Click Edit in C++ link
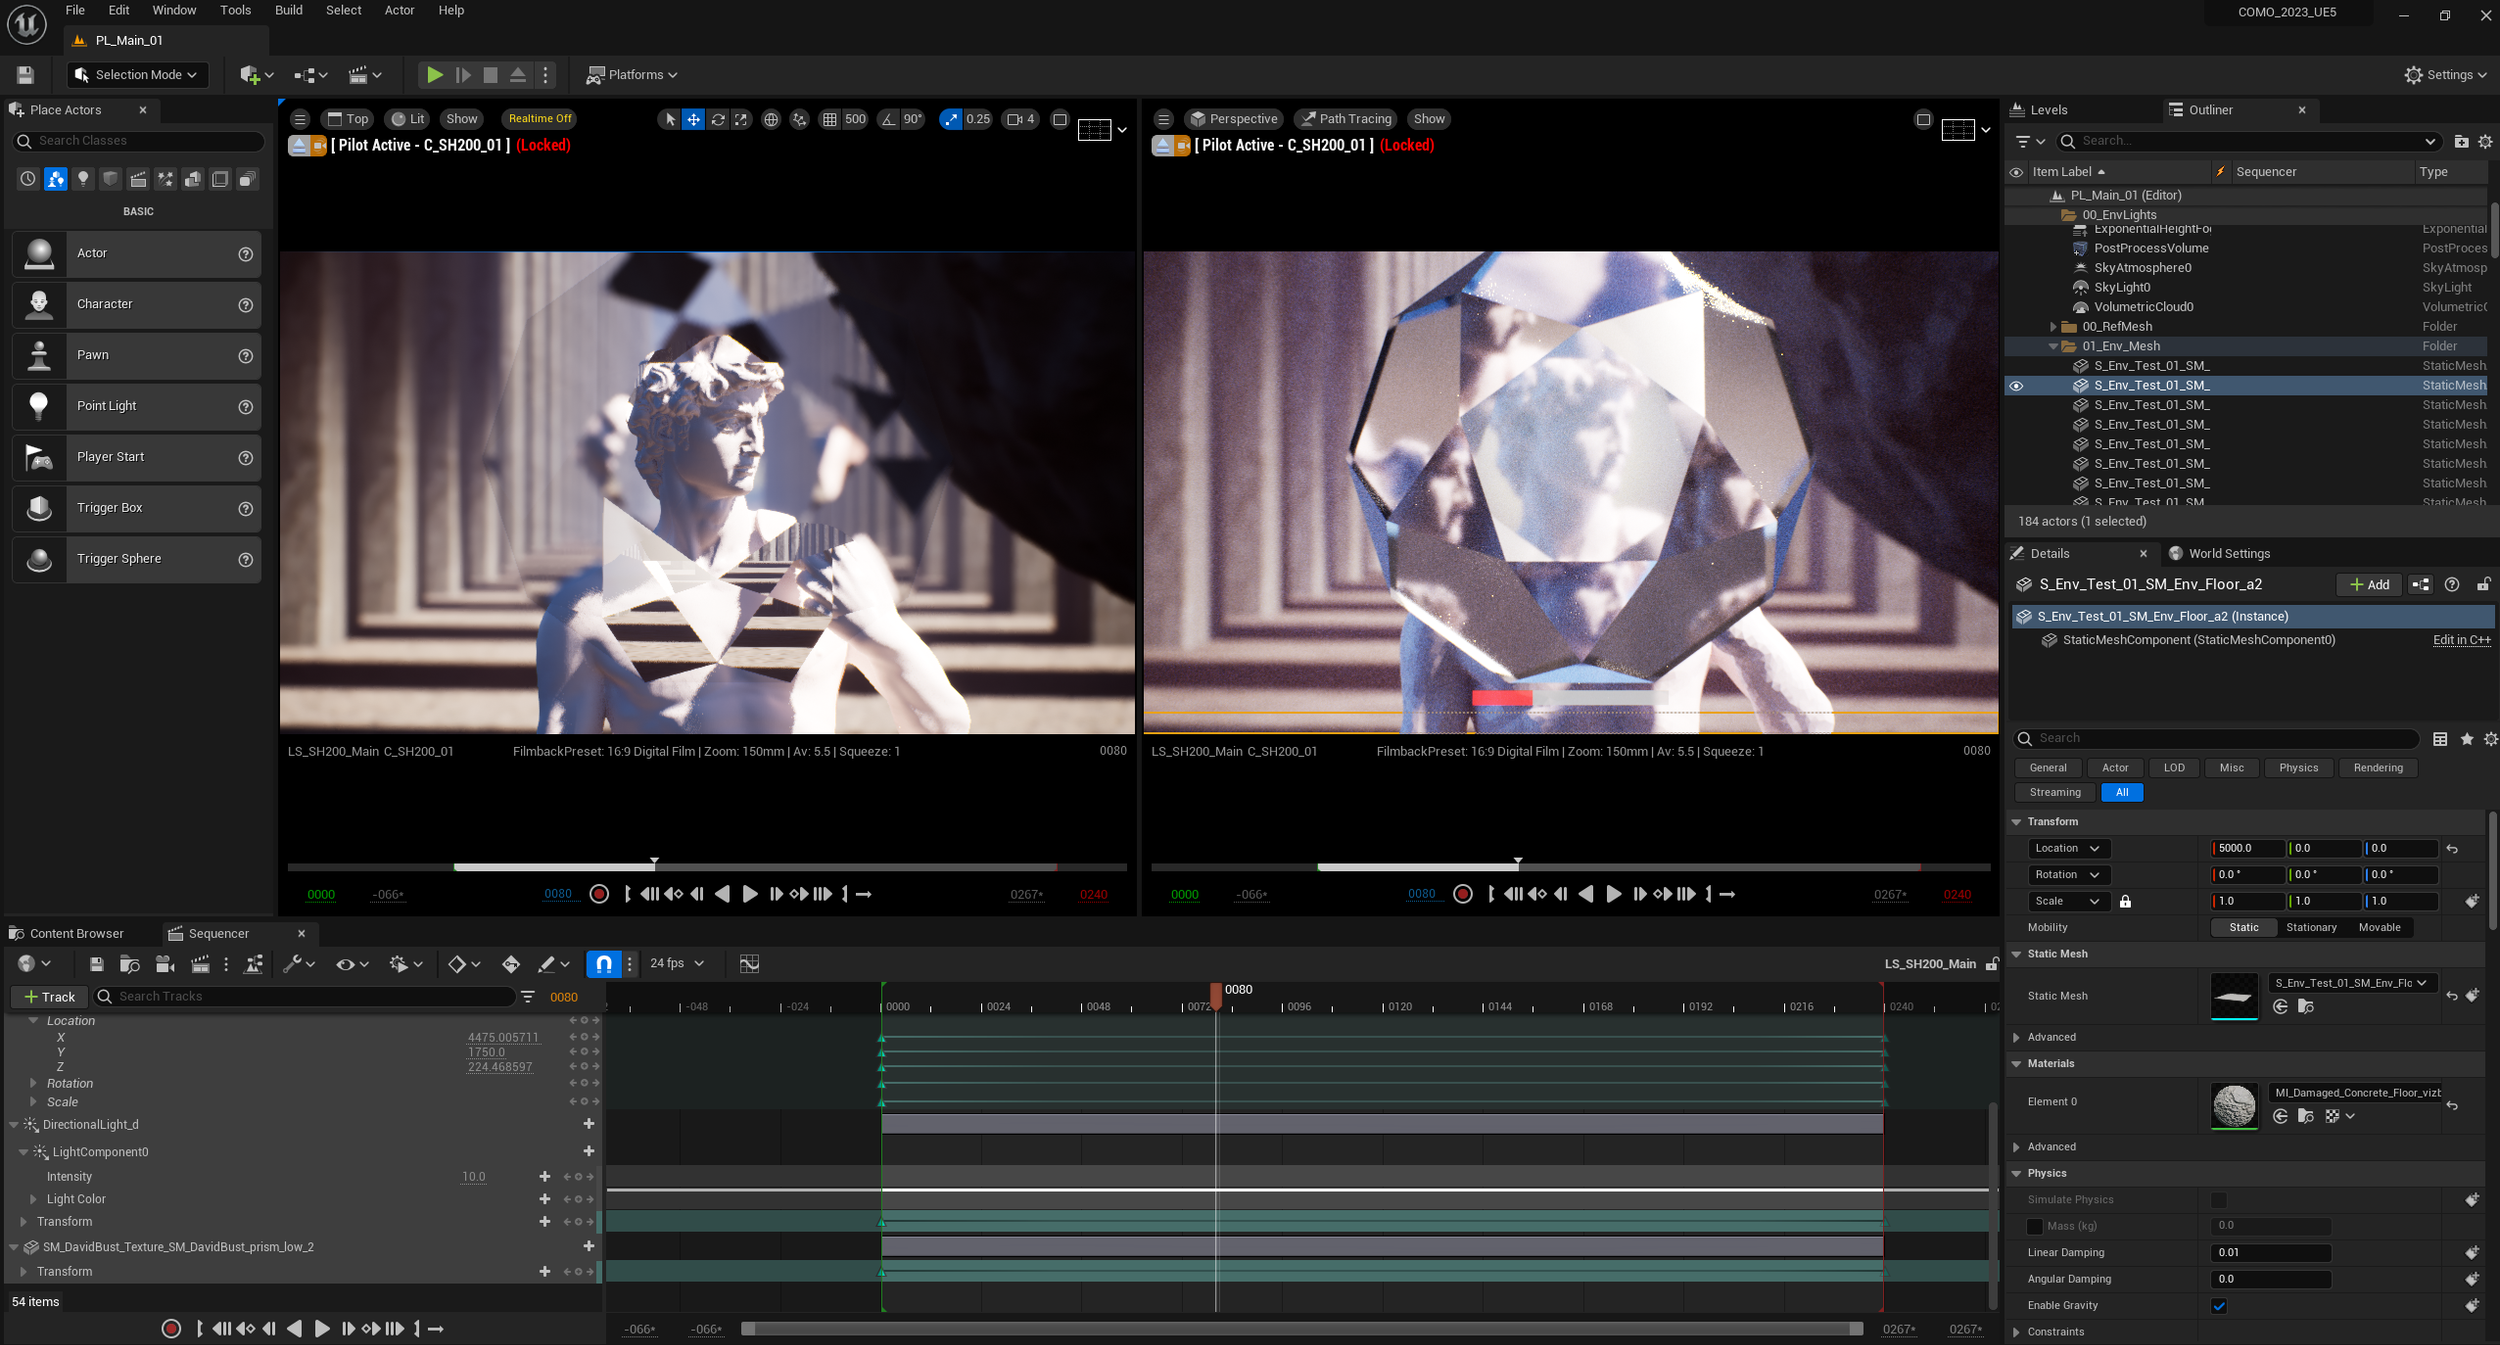 point(2461,641)
